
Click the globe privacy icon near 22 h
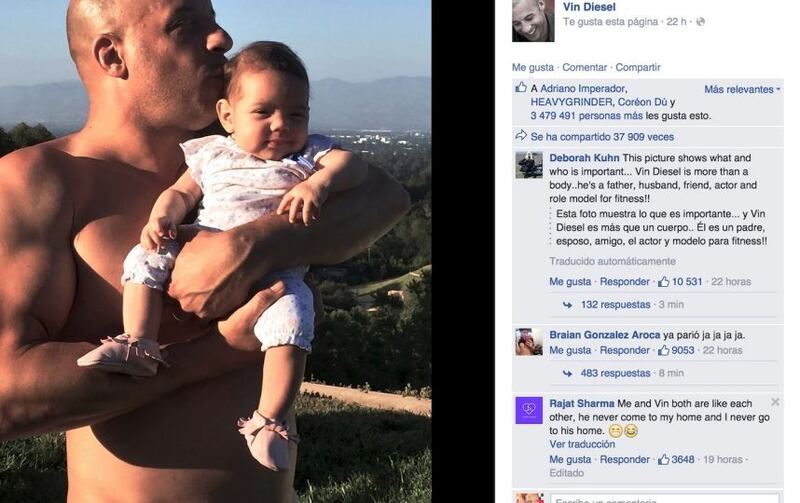[701, 21]
